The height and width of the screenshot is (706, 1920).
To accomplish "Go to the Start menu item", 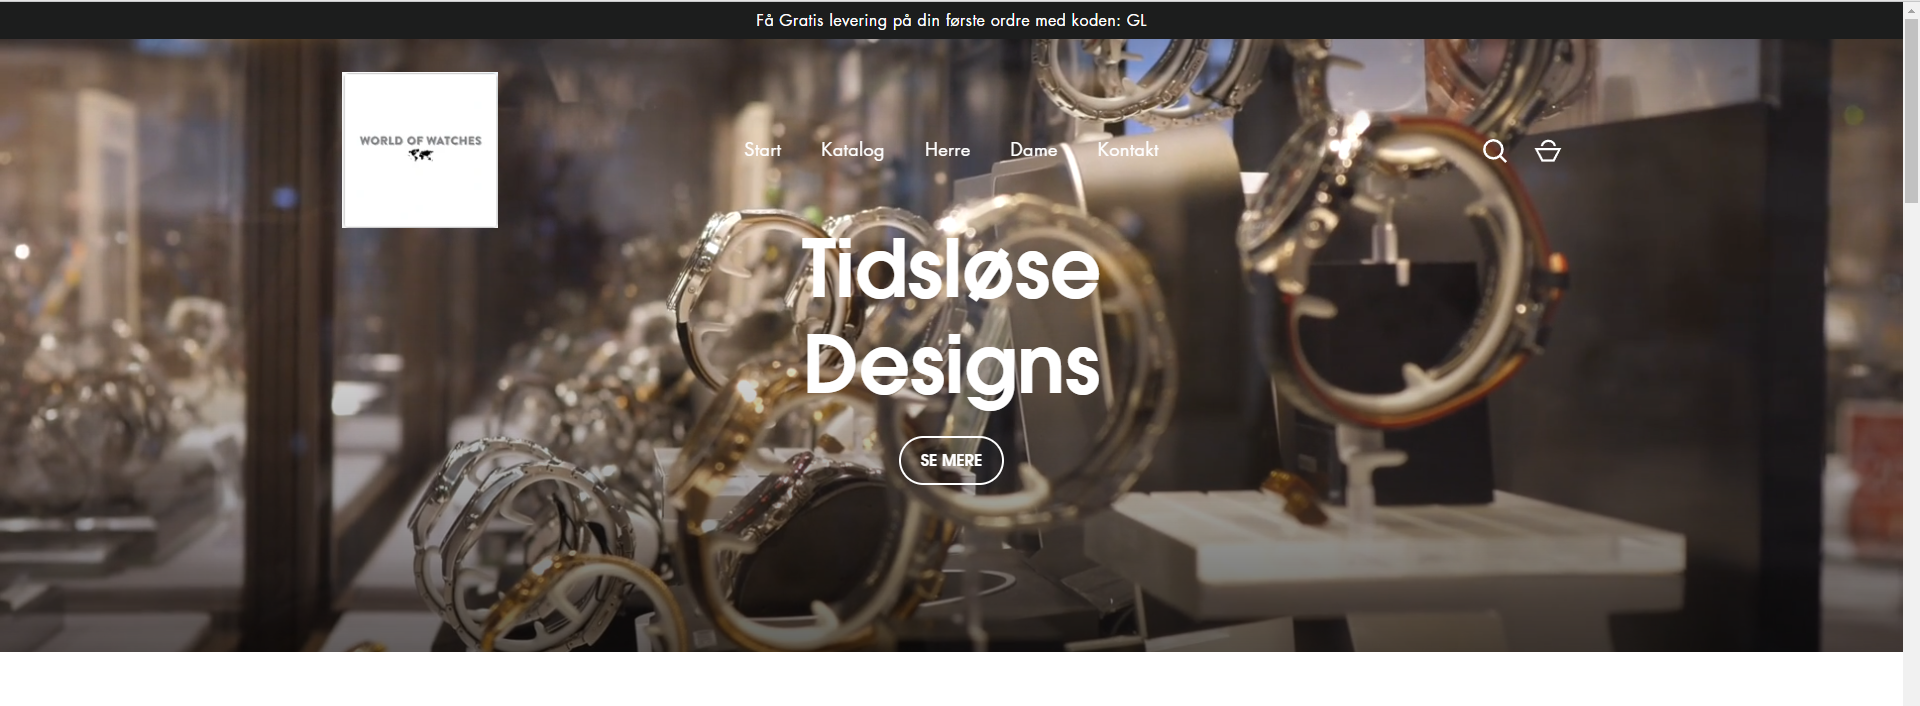I will tap(762, 150).
